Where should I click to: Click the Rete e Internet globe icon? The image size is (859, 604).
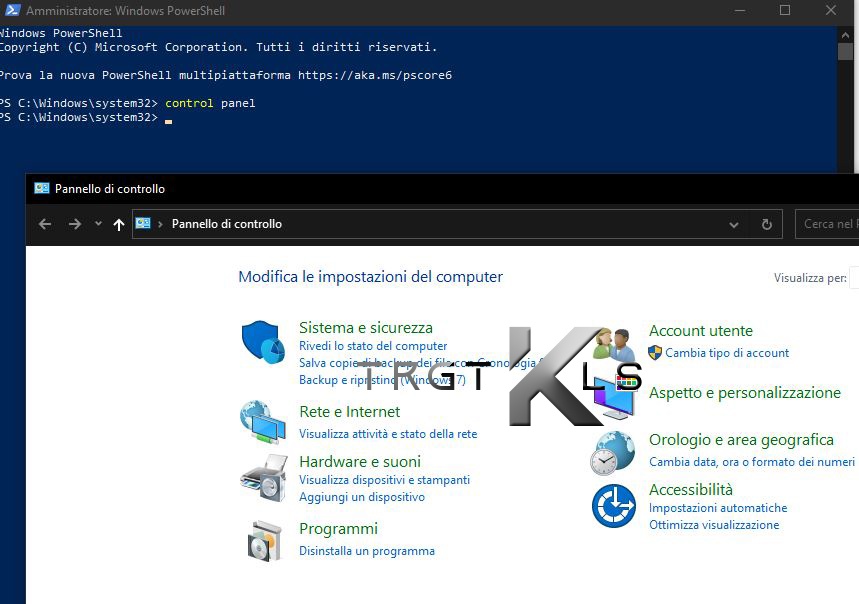point(263,421)
